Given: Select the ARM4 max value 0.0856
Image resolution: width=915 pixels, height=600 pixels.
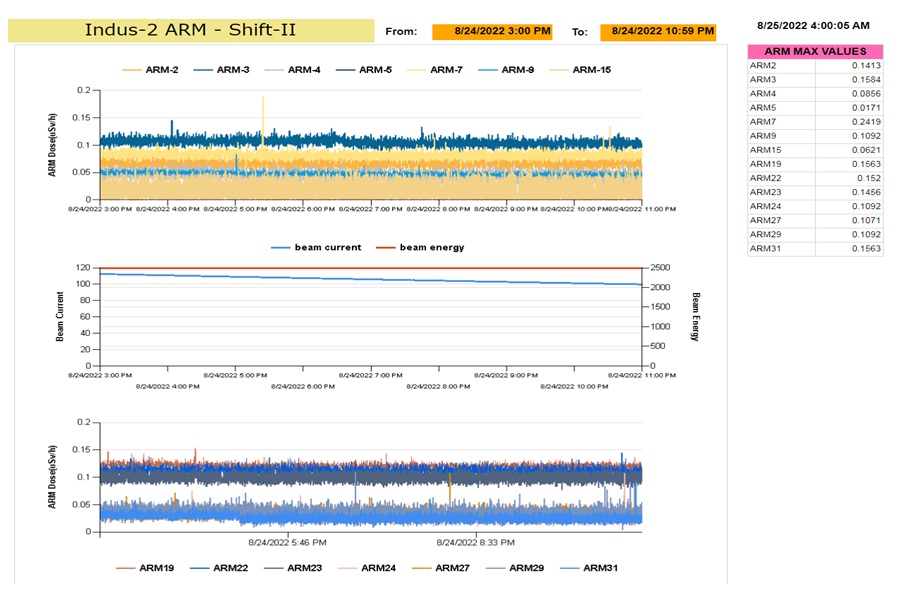Looking at the screenshot, I should point(866,93).
